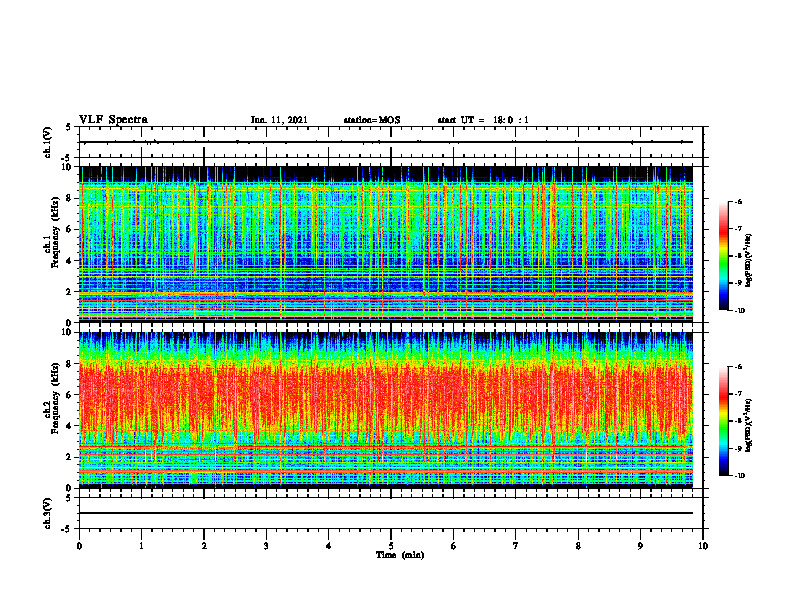Screen dimensions: 792x612
Task: Click the ch.1 colorbar log(PSD) unit label
Action: pos(750,261)
